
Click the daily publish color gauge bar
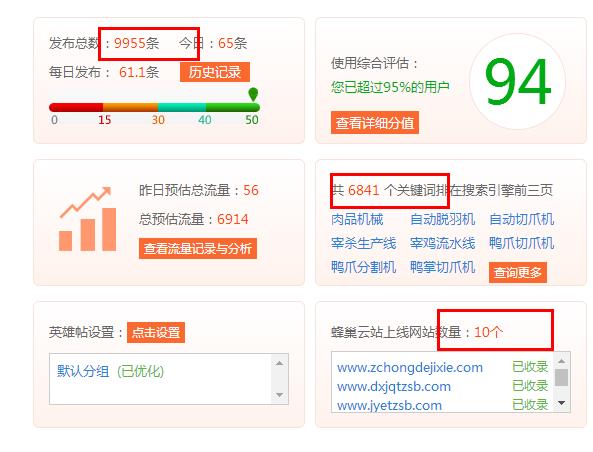coord(154,107)
